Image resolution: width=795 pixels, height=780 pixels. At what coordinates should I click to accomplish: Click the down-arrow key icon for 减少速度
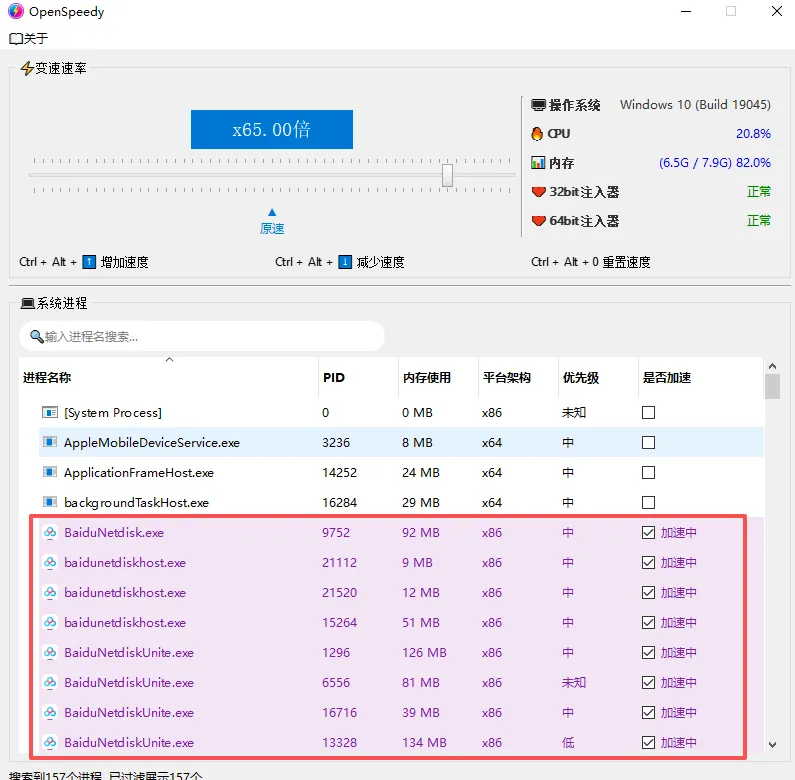pos(345,262)
